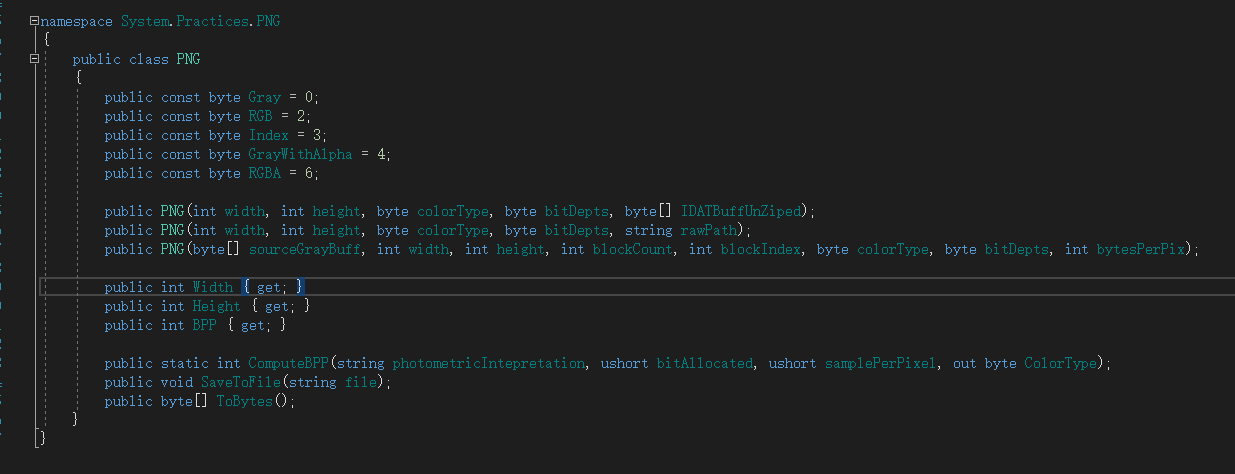The image size is (1235, 474).
Task: Click the rawPath parameter in second constructor
Action: tap(708, 230)
